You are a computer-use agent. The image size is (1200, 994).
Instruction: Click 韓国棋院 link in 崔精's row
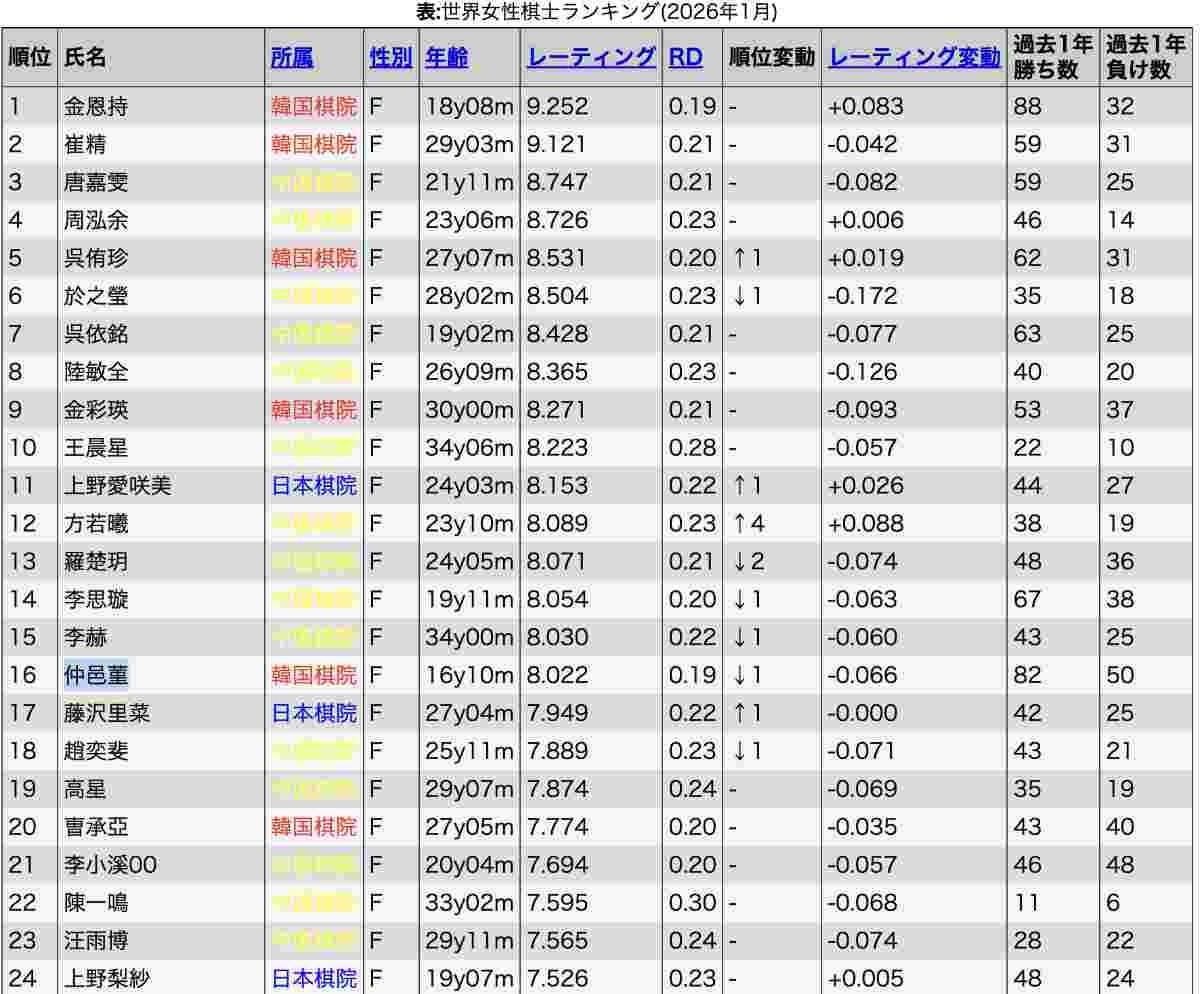(x=313, y=145)
